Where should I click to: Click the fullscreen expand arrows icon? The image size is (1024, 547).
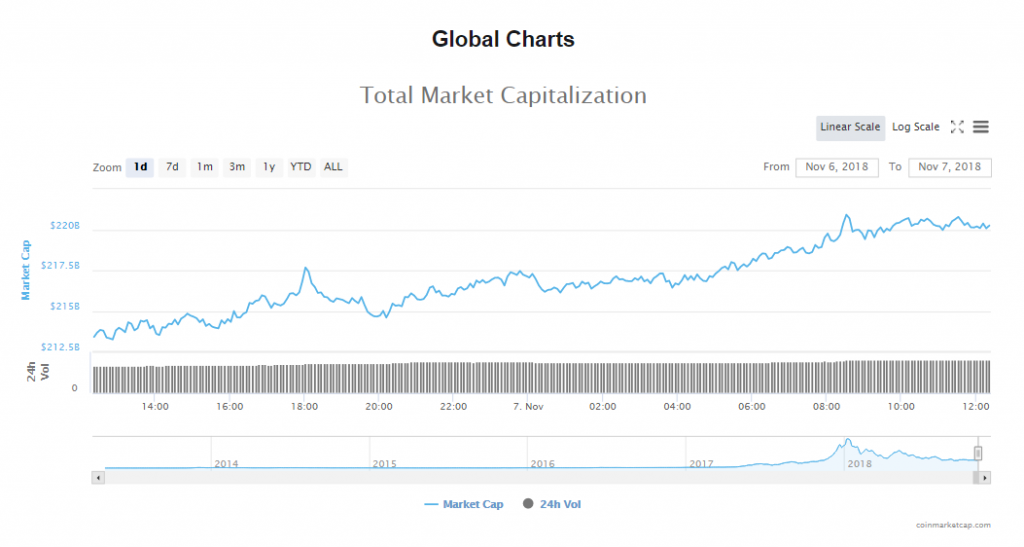957,127
